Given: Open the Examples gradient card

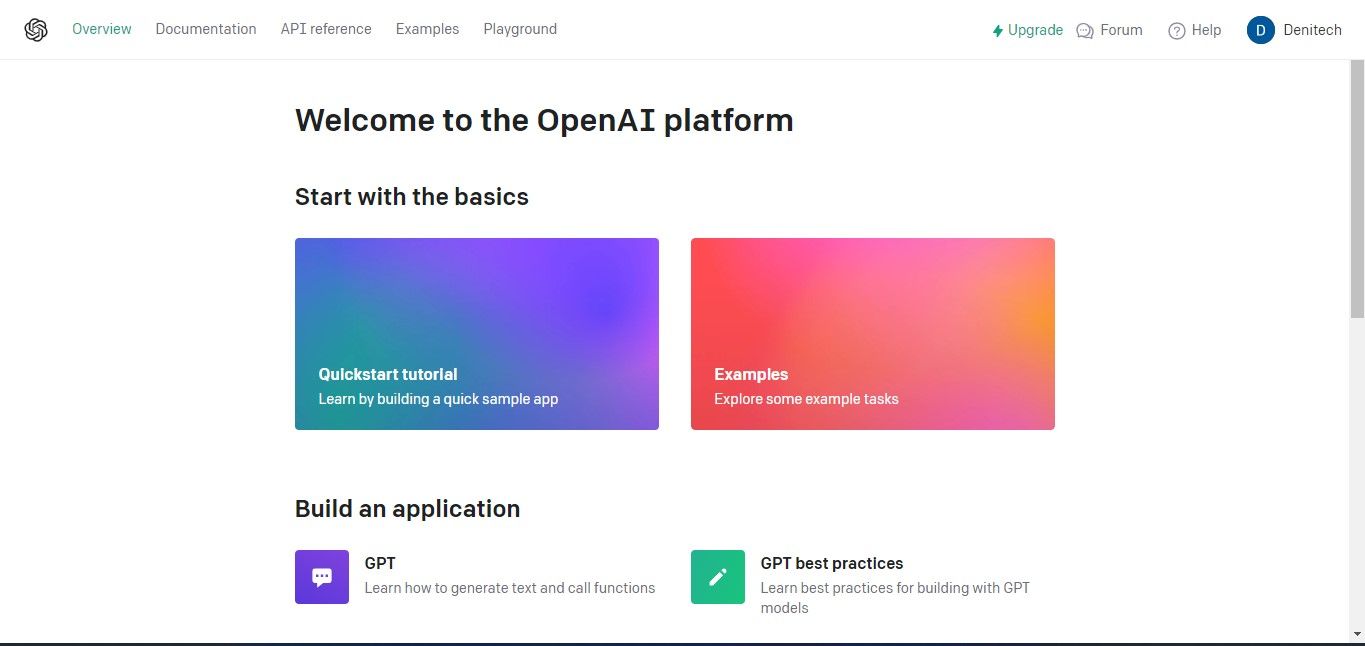Looking at the screenshot, I should (x=872, y=333).
